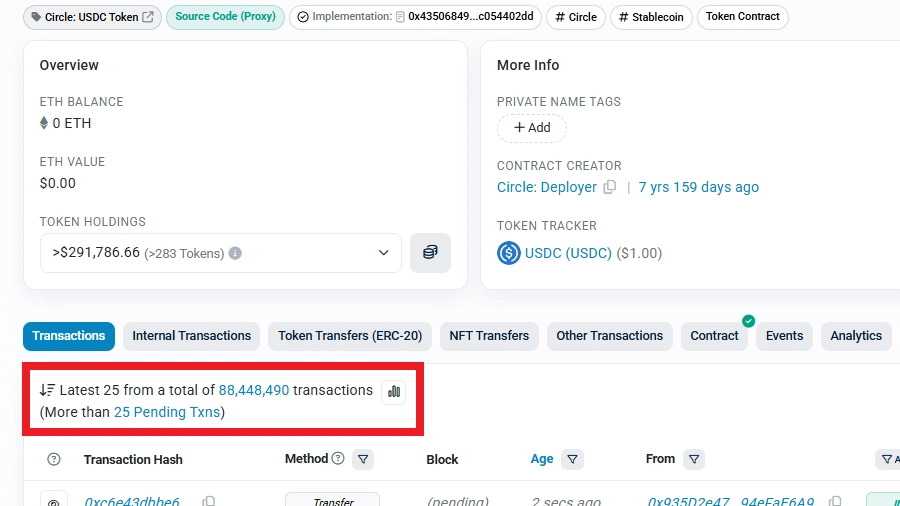Screen dimensions: 900x506
Task: Click the external link icon on USDC Token tag
Action: pos(148,17)
